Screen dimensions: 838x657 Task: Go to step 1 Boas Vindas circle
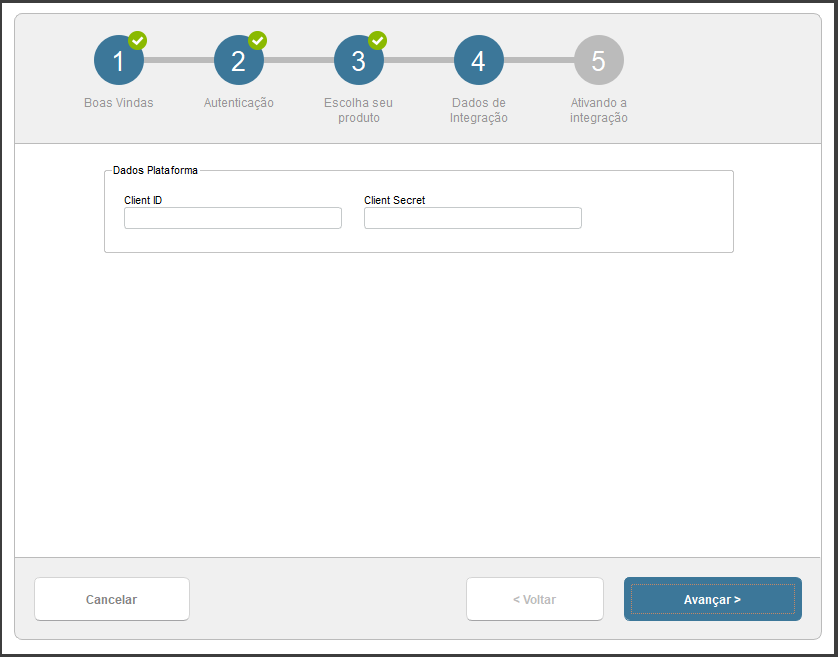(119, 60)
